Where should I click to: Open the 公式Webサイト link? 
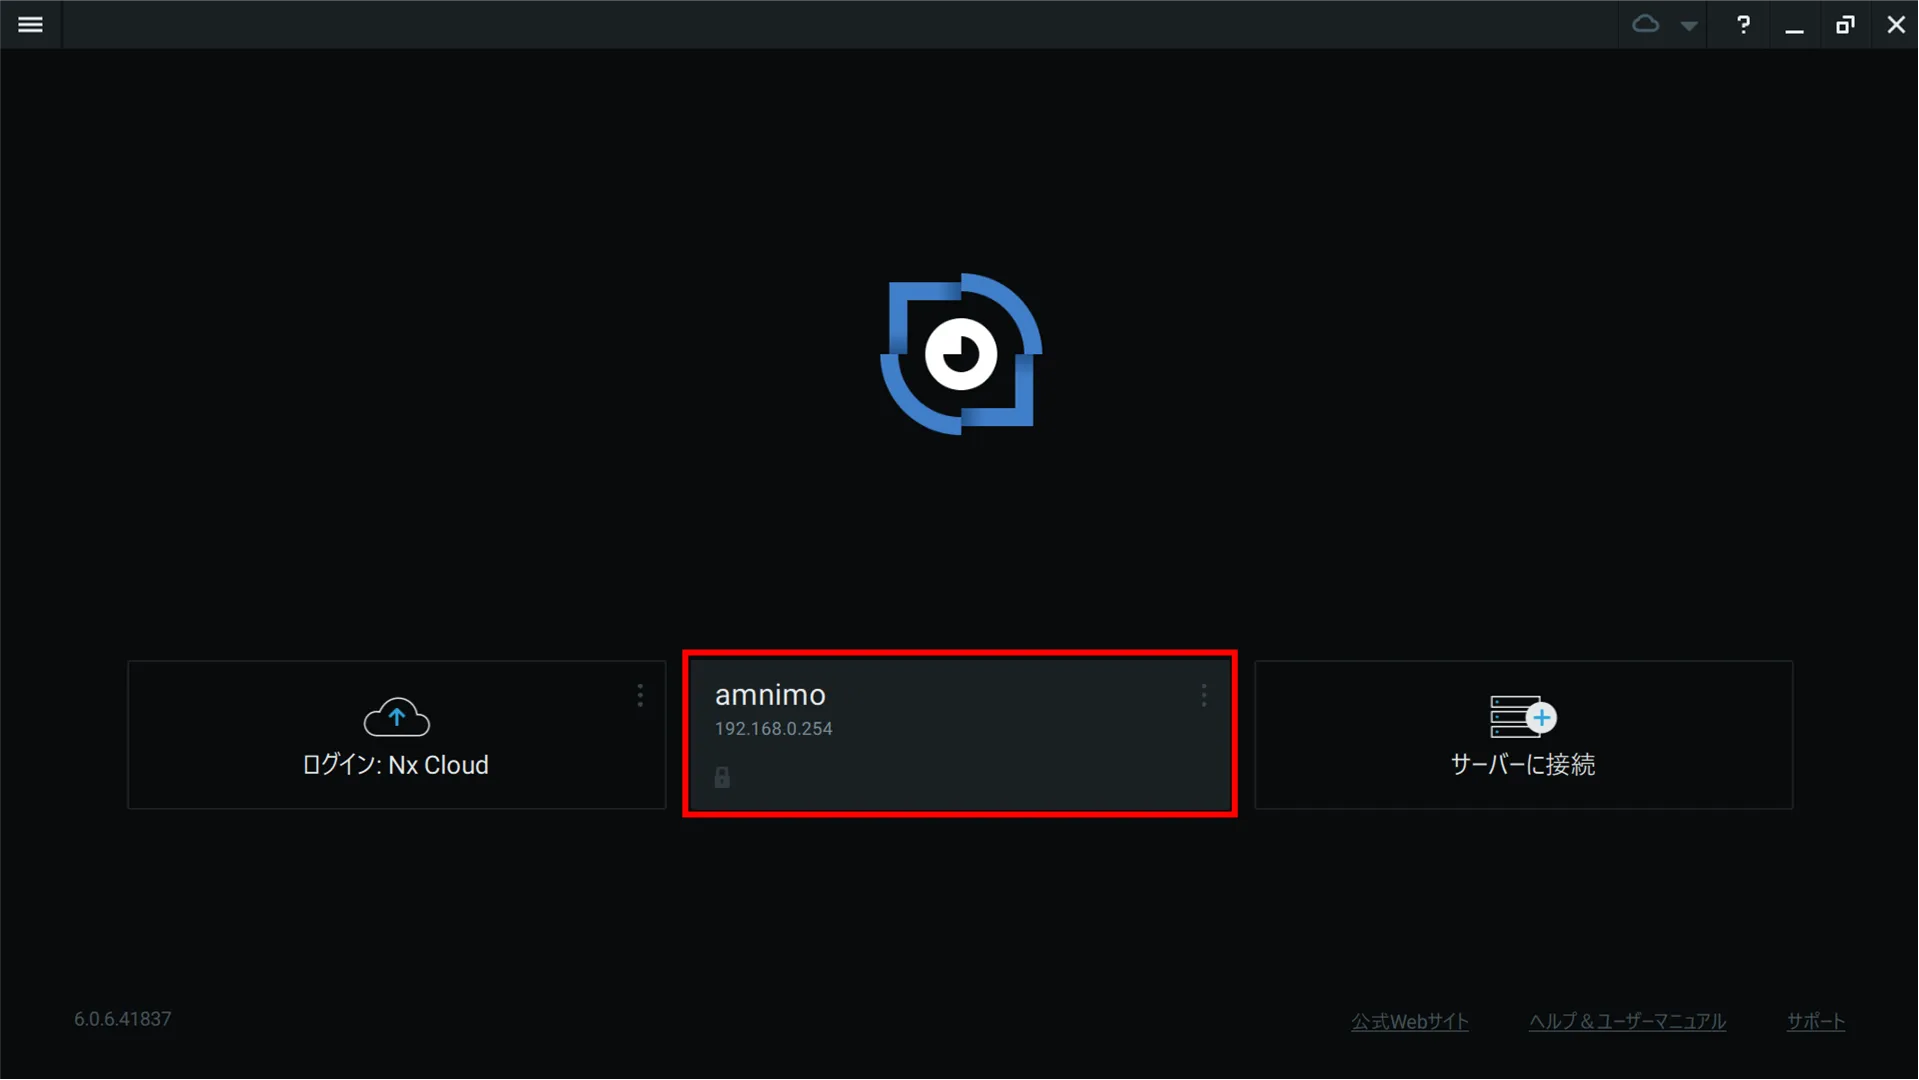pyautogui.click(x=1409, y=1022)
